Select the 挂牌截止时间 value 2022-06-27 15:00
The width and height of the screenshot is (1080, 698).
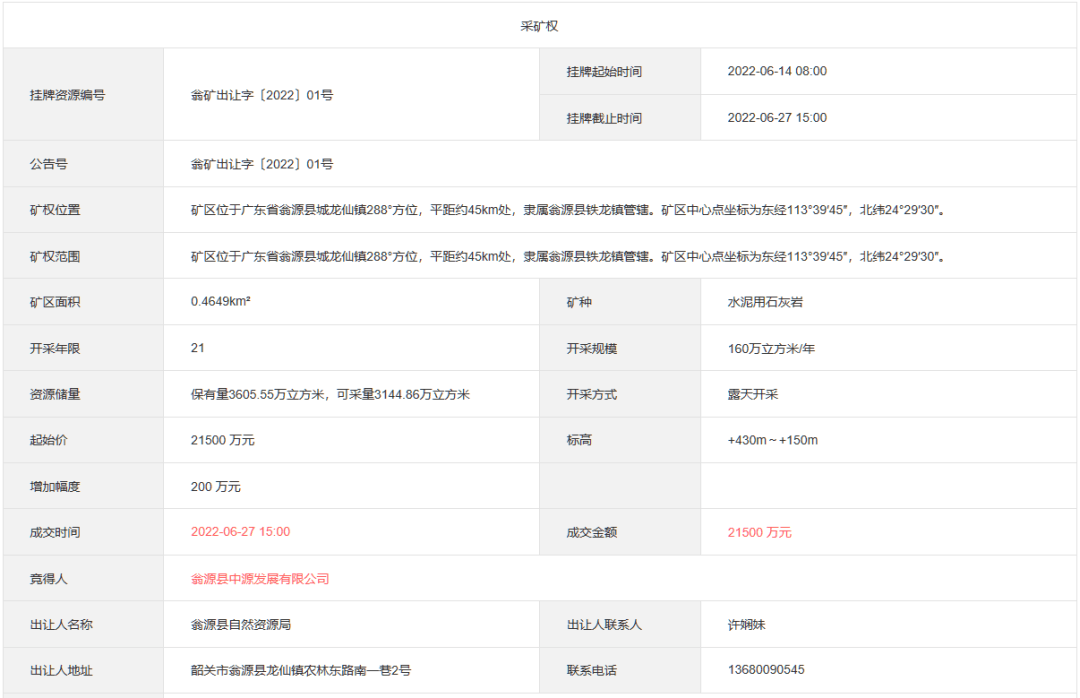(777, 118)
